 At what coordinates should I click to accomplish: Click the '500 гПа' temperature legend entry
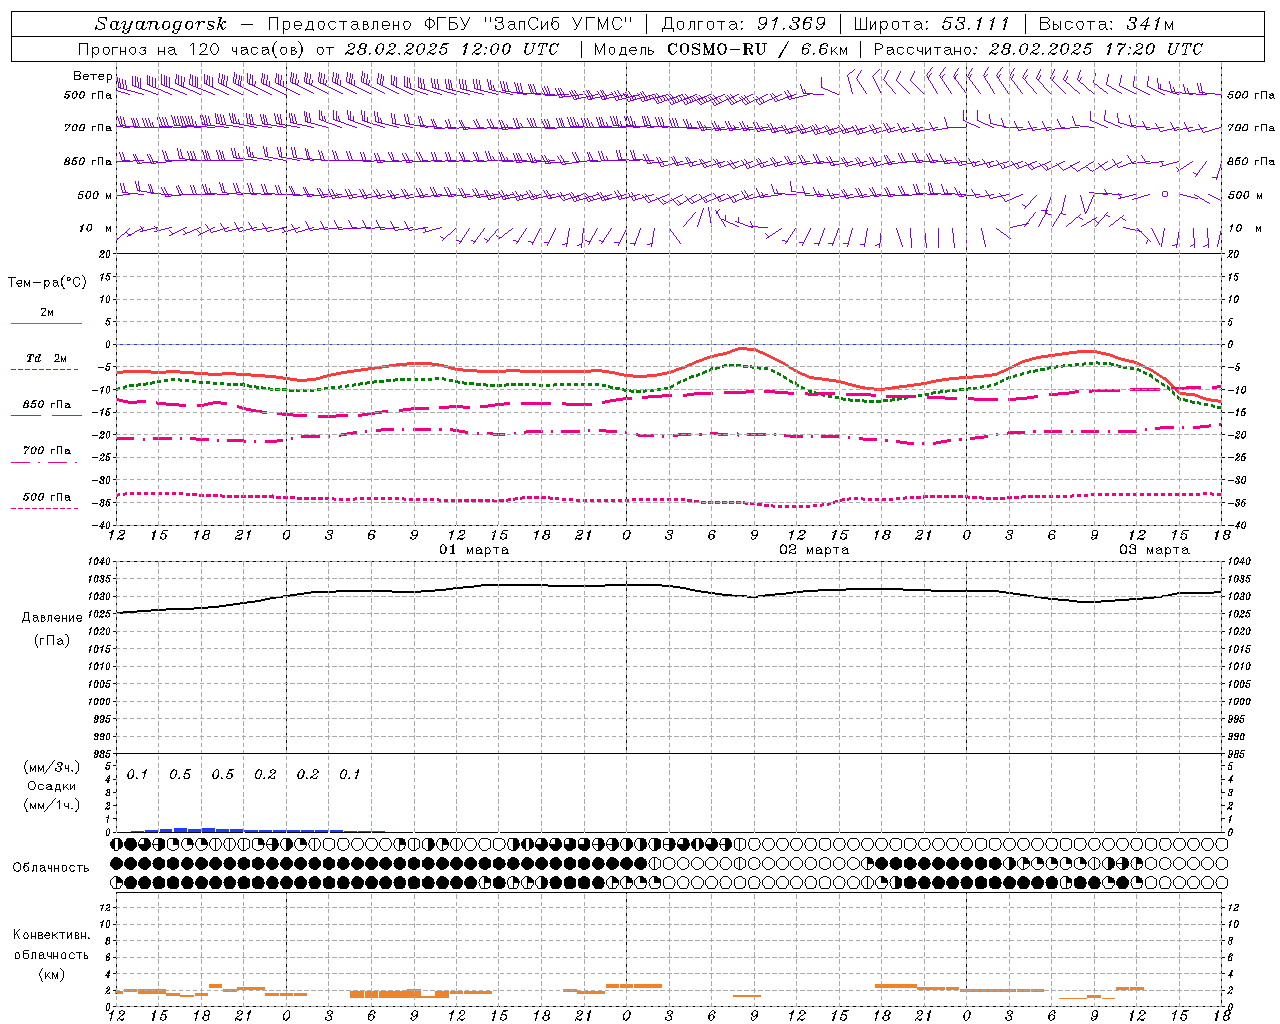click(x=47, y=497)
